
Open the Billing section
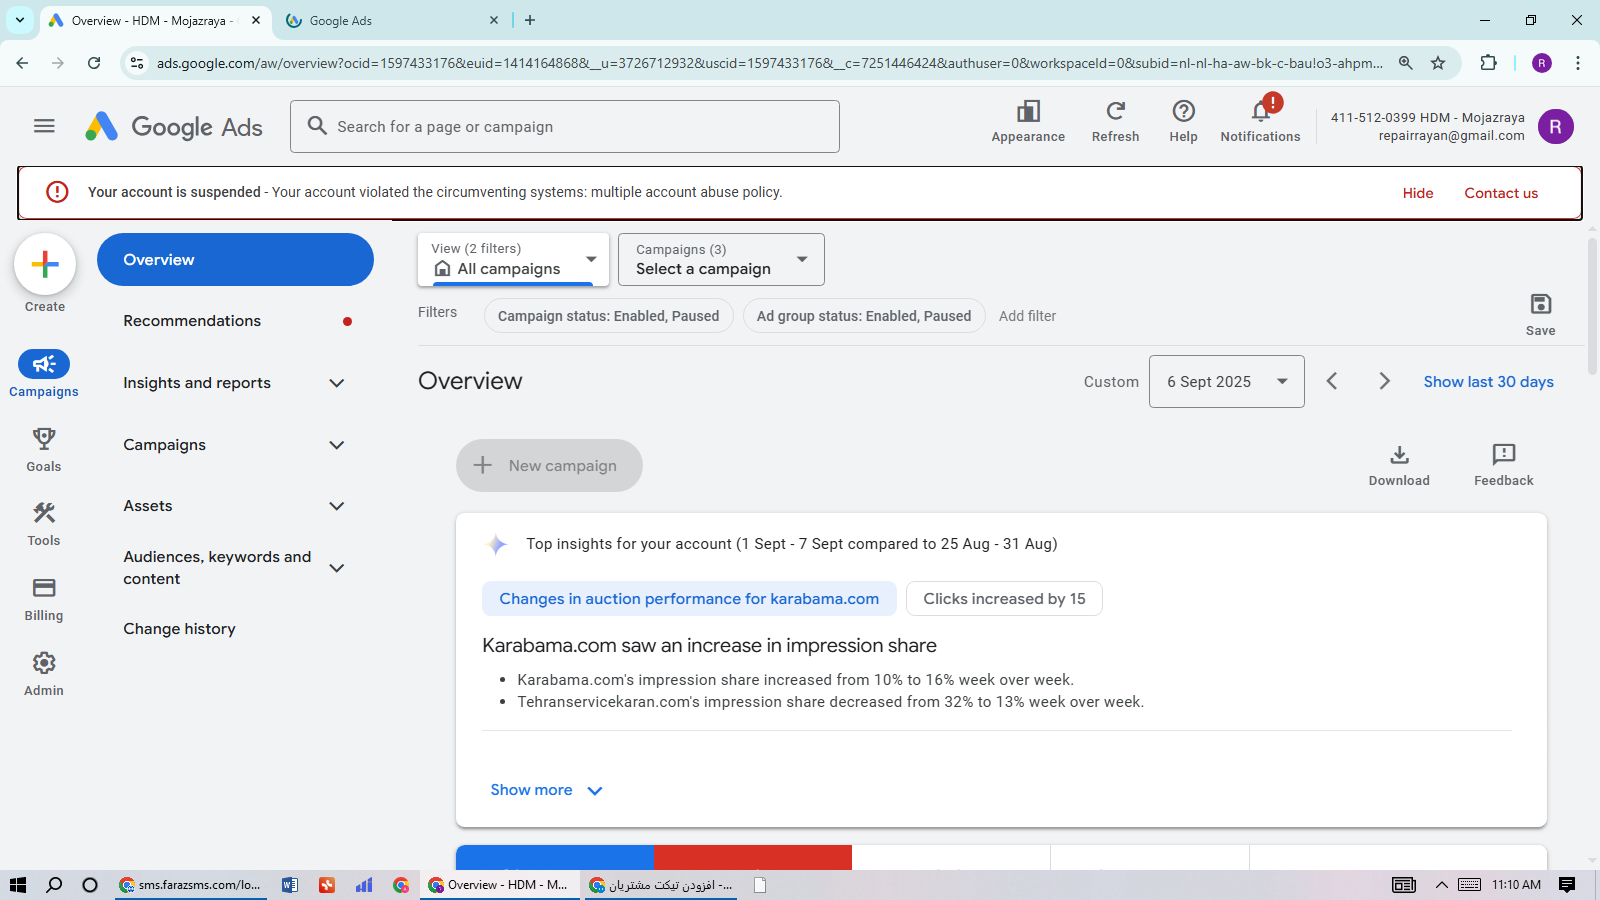click(44, 599)
